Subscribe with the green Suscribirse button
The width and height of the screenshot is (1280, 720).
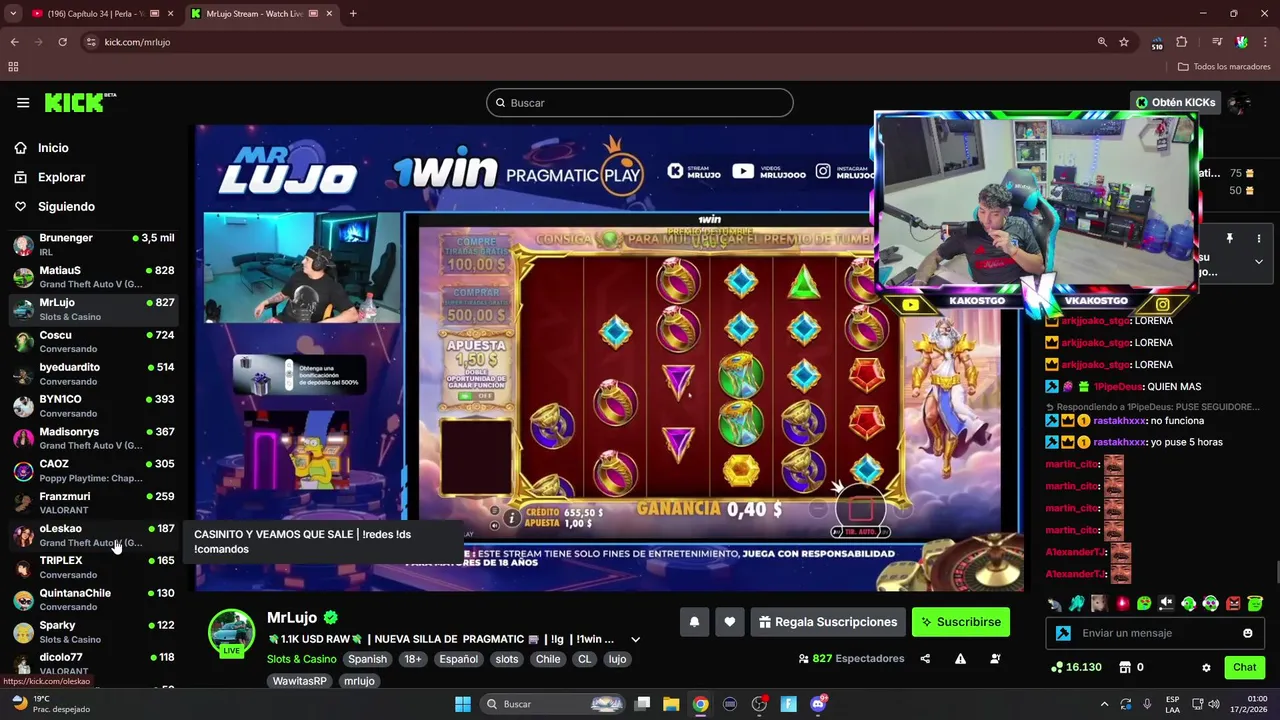click(960, 622)
